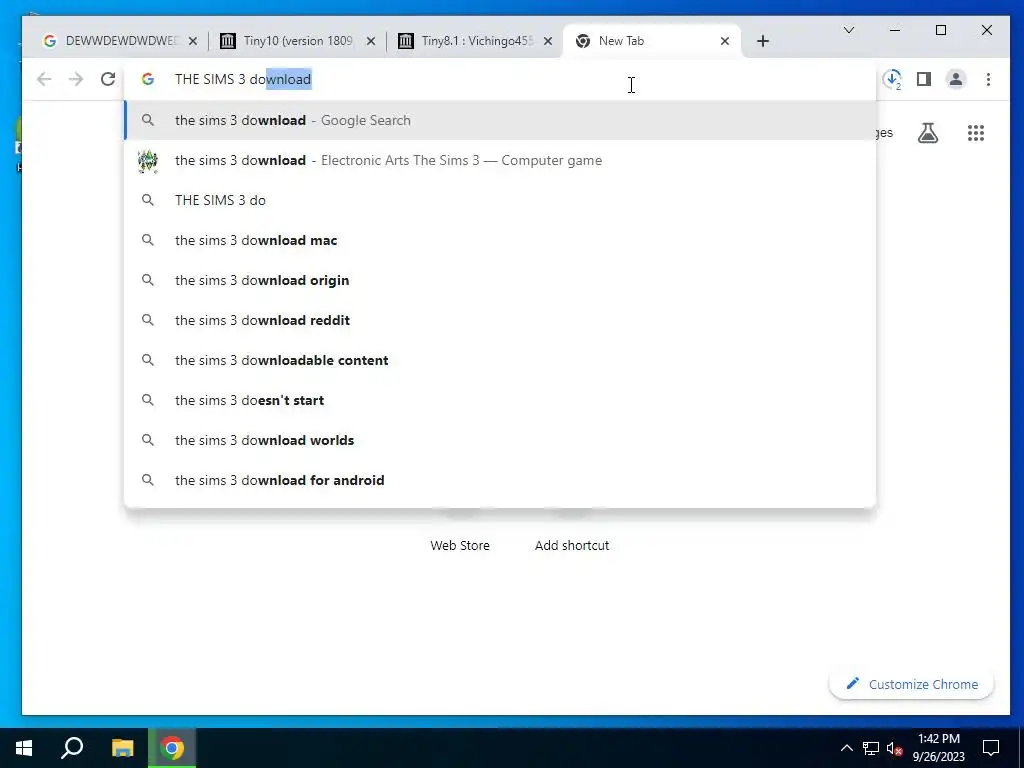Open the Windows Start menu
1024x768 pixels.
[x=24, y=748]
